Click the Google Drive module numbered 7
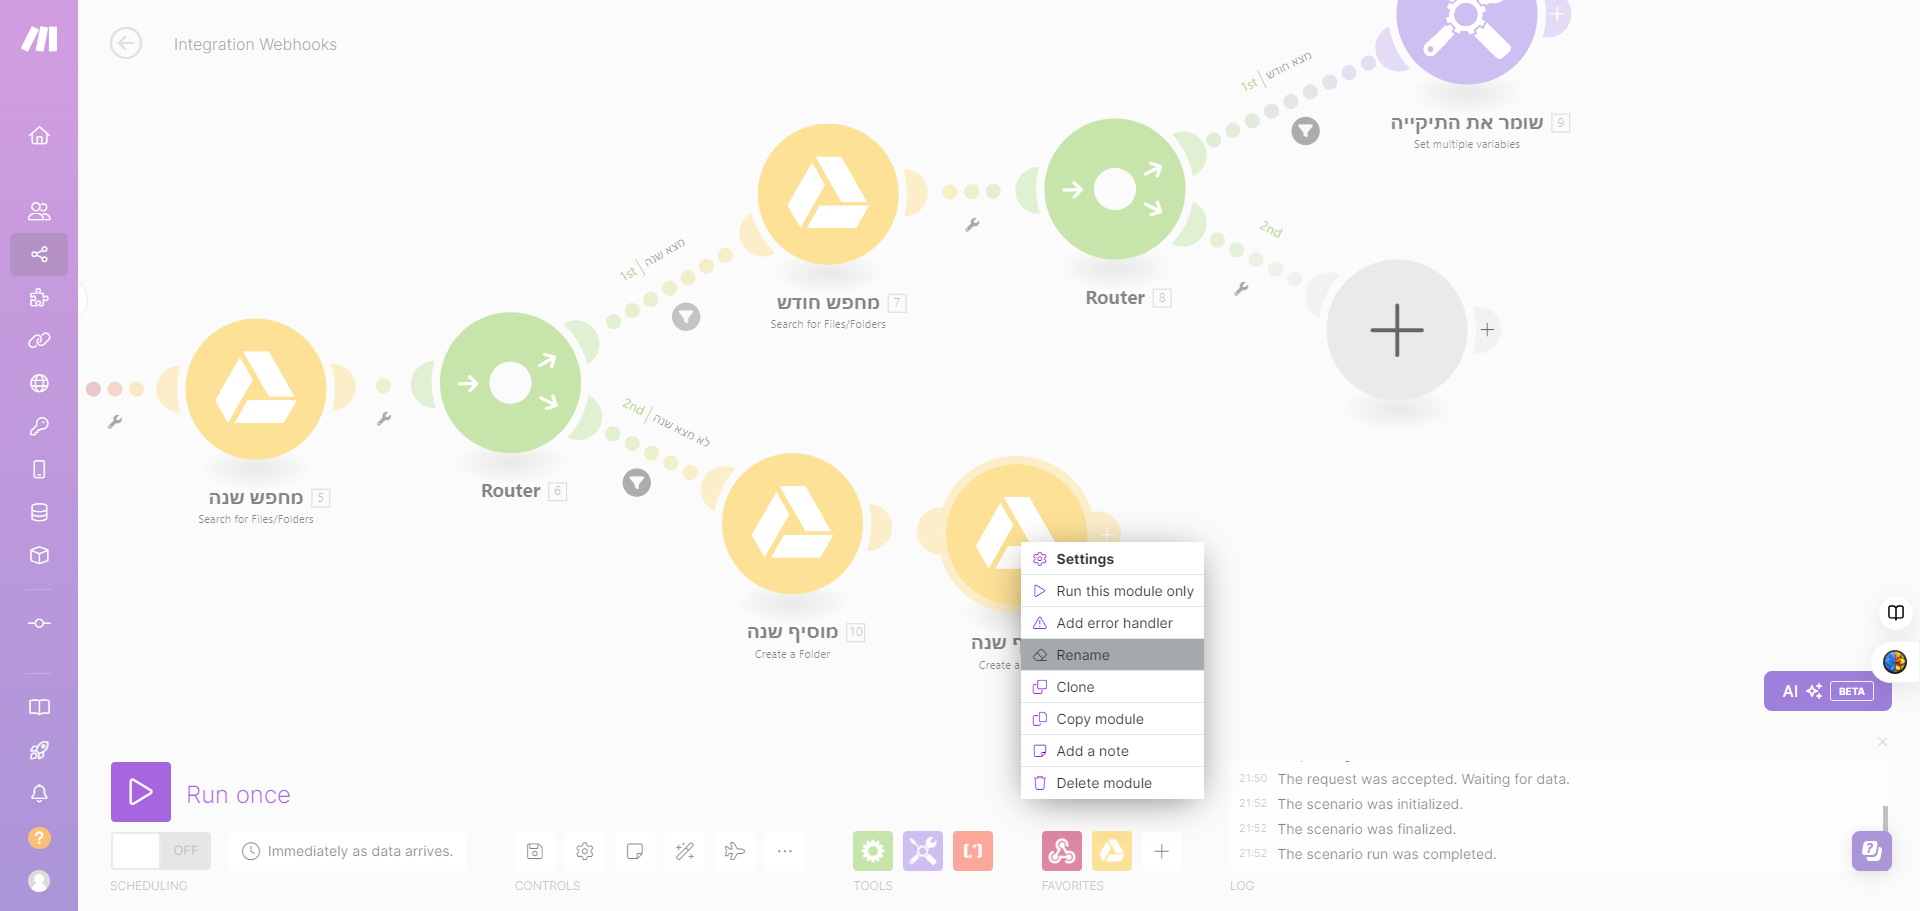 [x=828, y=194]
